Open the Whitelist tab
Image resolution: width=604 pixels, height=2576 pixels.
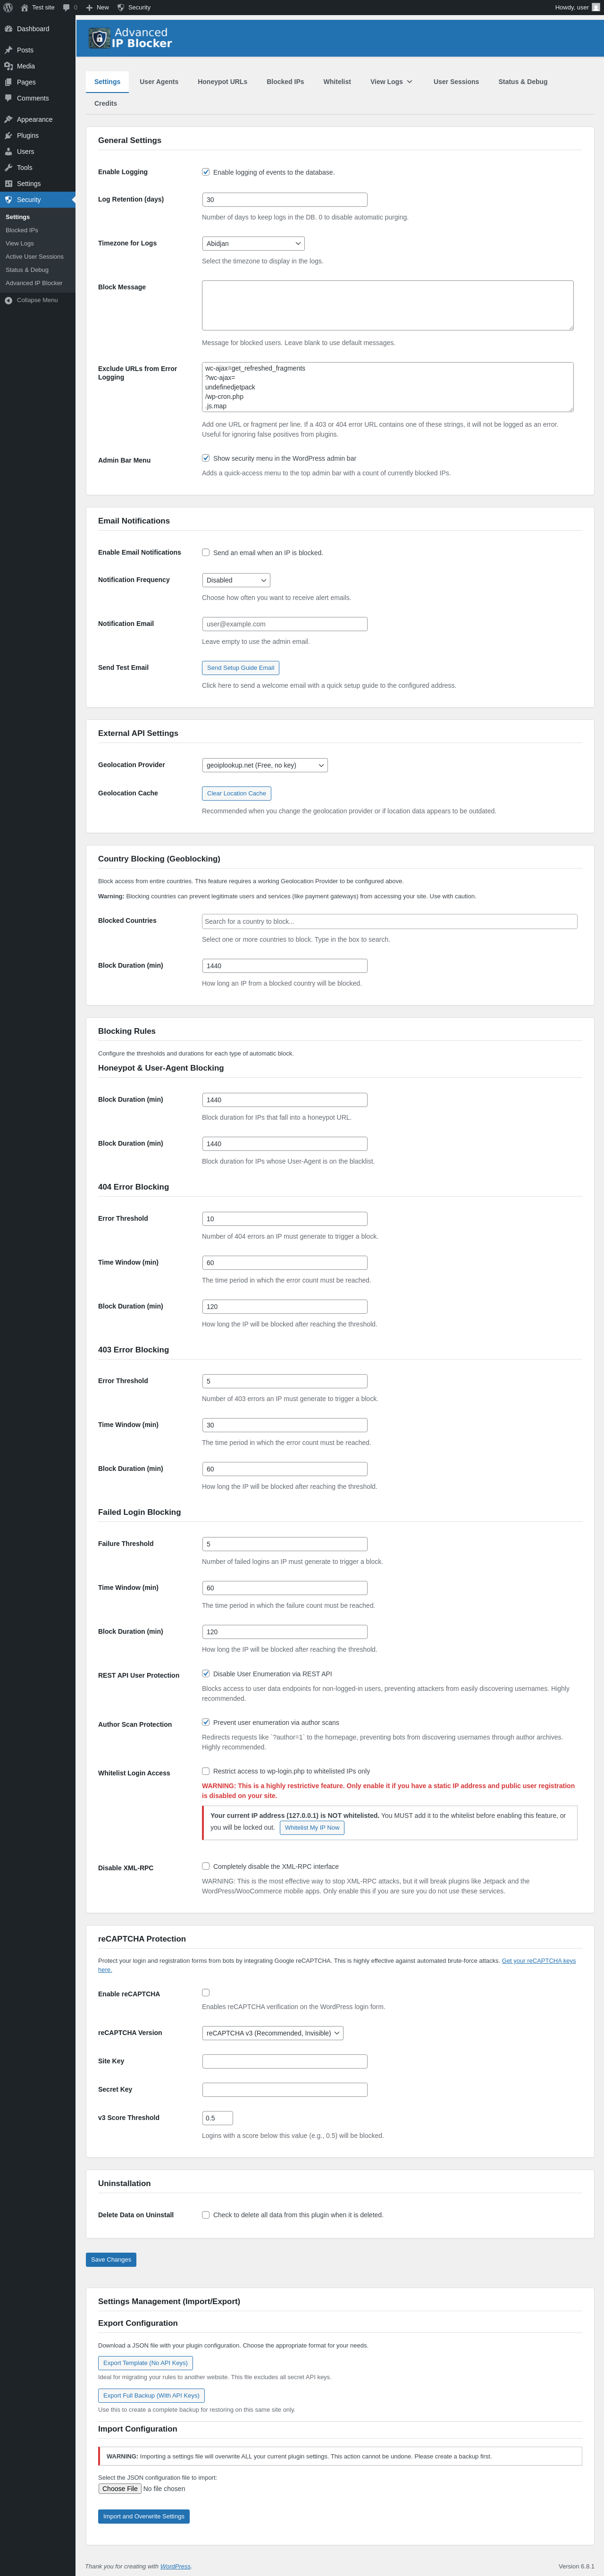tap(337, 82)
